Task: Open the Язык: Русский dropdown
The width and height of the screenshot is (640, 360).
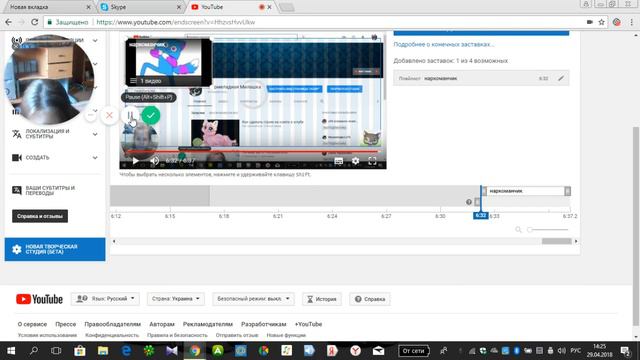Action: point(105,299)
